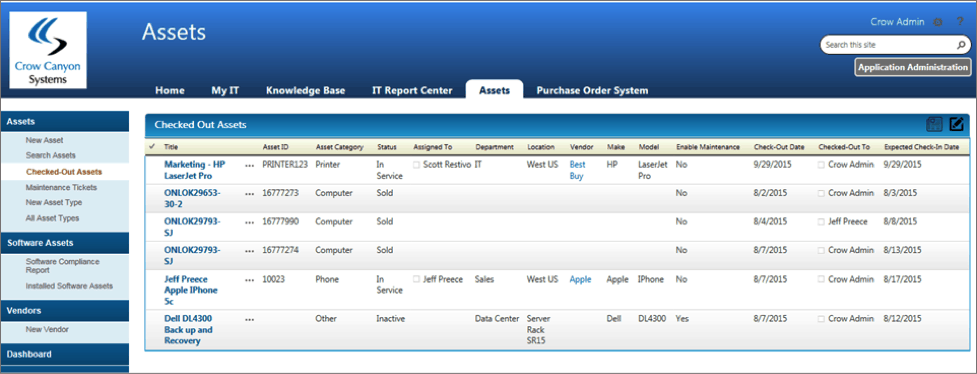Open ellipsis menu for ONLOK29653-30-2
Viewport: 977px width, 374px height.
[x=250, y=194]
